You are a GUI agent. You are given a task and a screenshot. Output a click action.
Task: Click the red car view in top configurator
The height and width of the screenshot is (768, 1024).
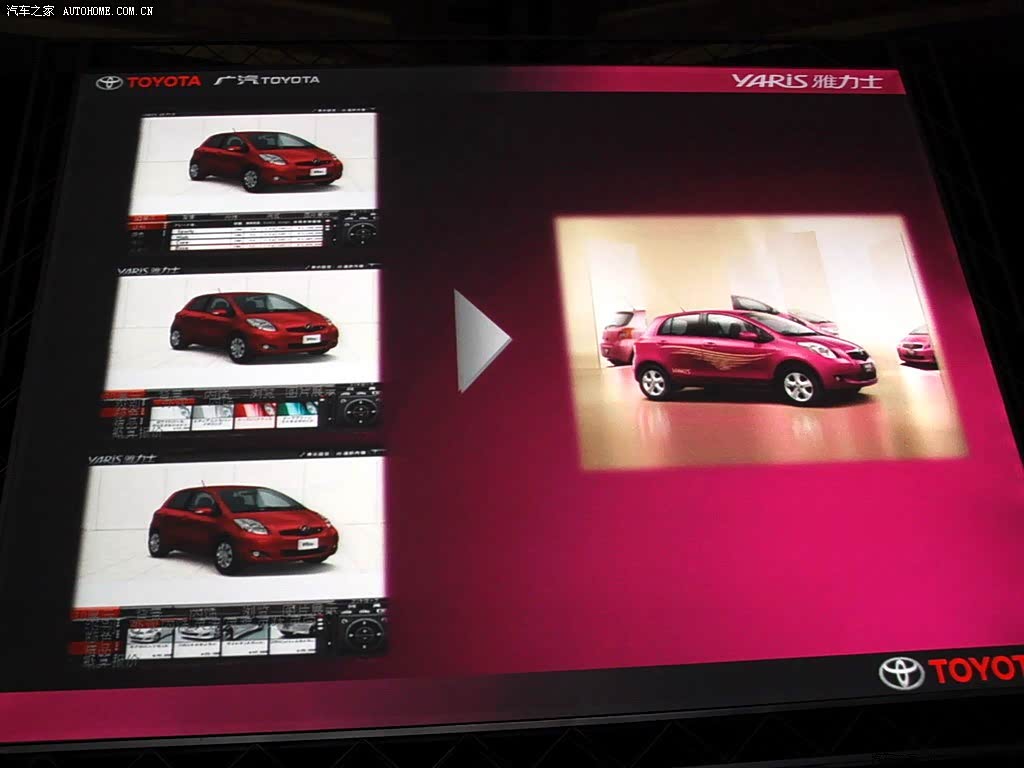255,161
